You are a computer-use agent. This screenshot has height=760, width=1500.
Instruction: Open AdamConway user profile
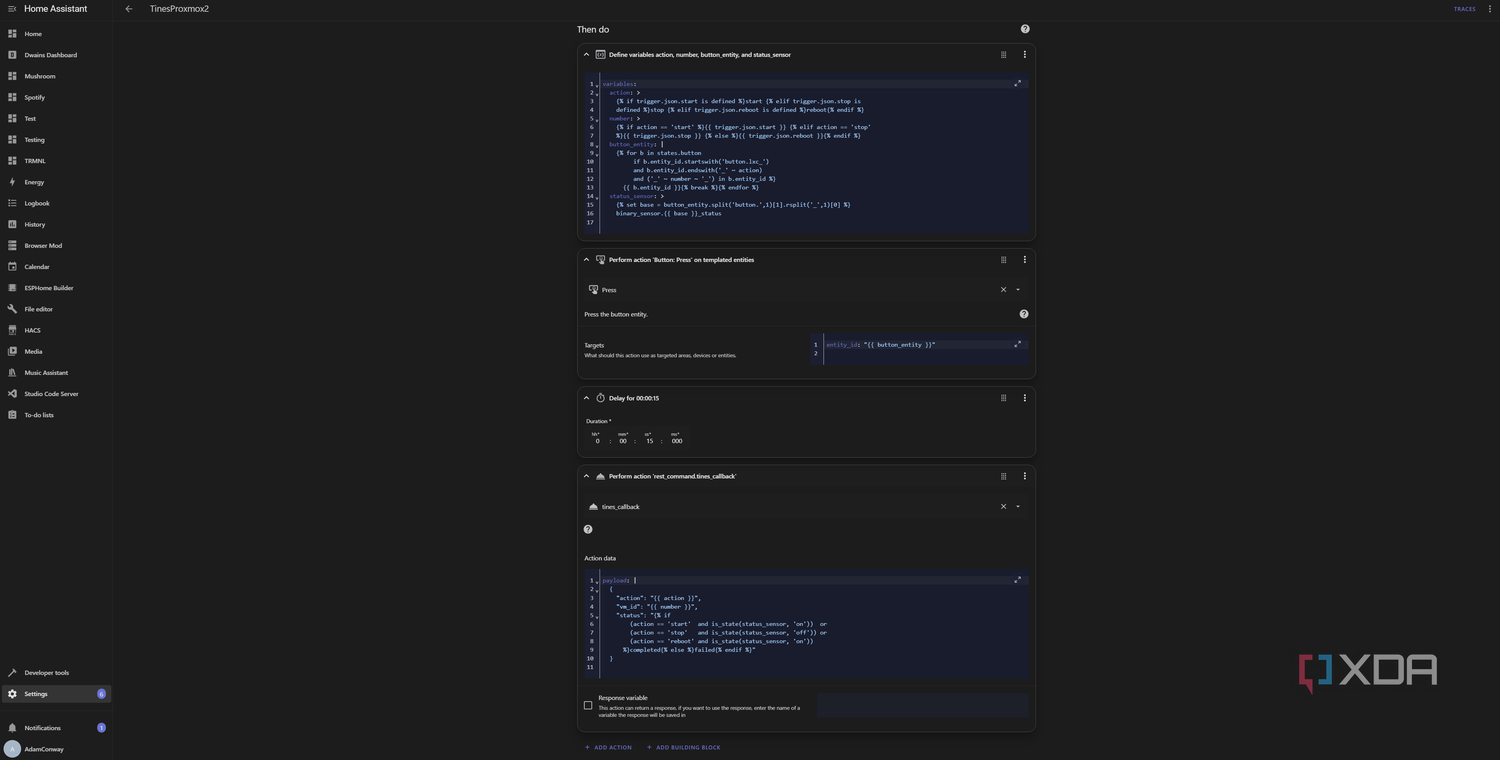point(56,749)
